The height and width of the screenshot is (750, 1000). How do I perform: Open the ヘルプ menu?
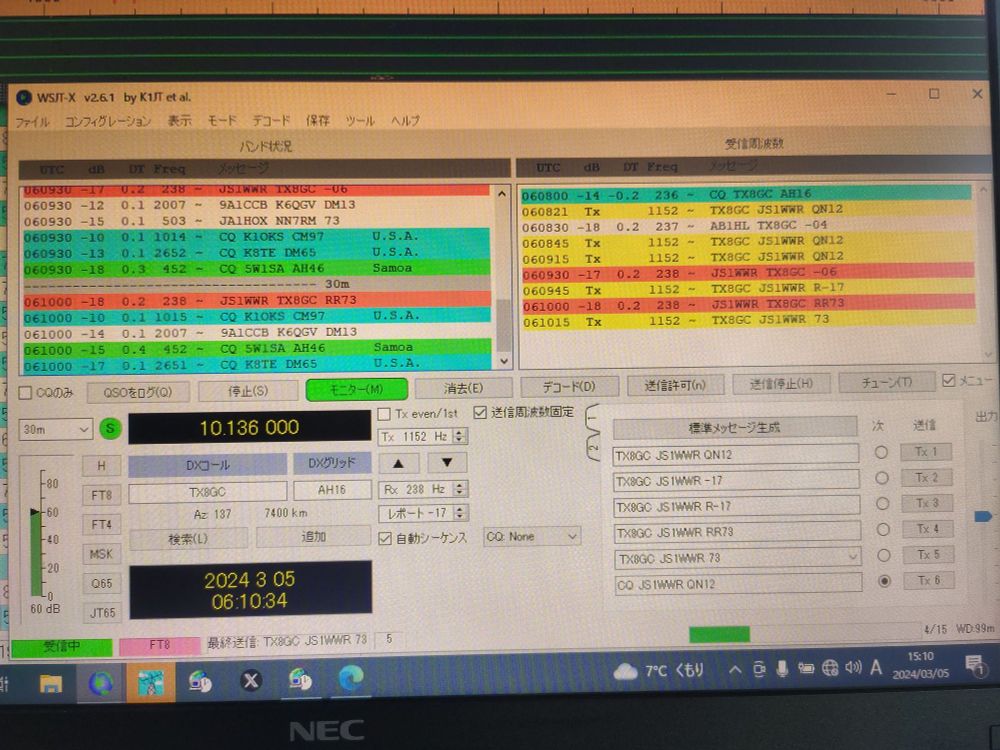(406, 120)
